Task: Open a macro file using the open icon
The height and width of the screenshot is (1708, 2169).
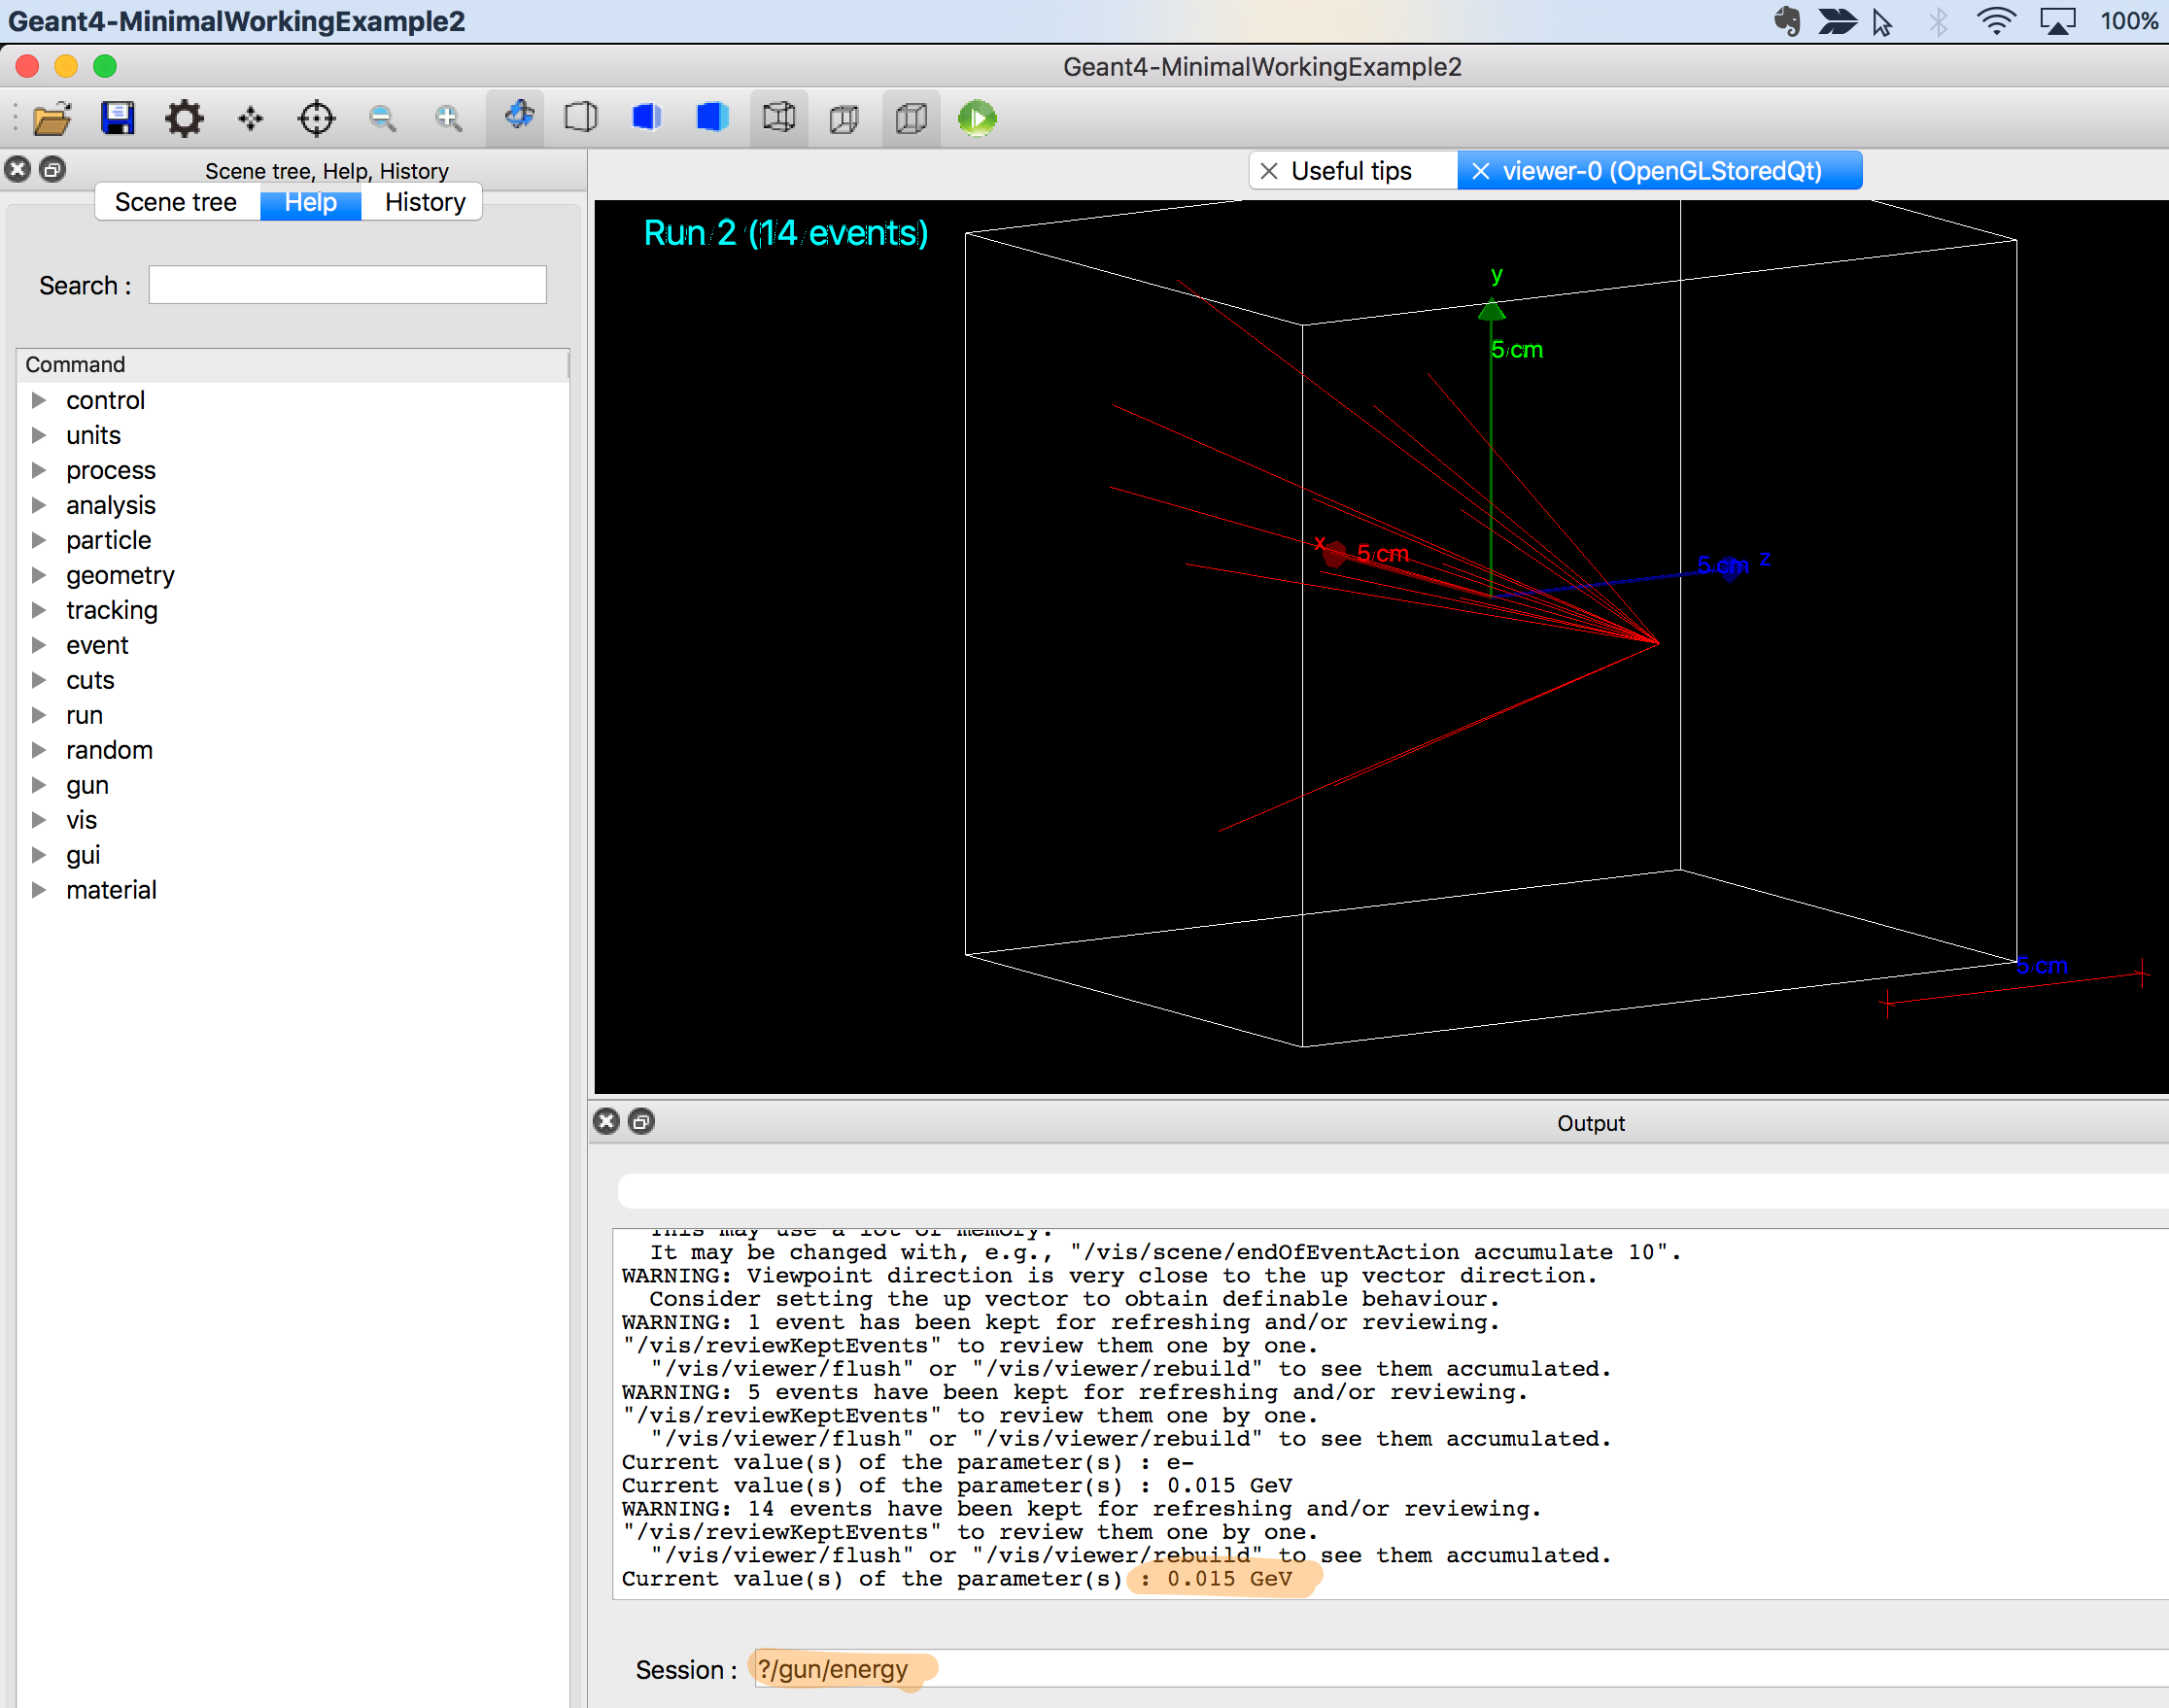Action: (x=53, y=117)
